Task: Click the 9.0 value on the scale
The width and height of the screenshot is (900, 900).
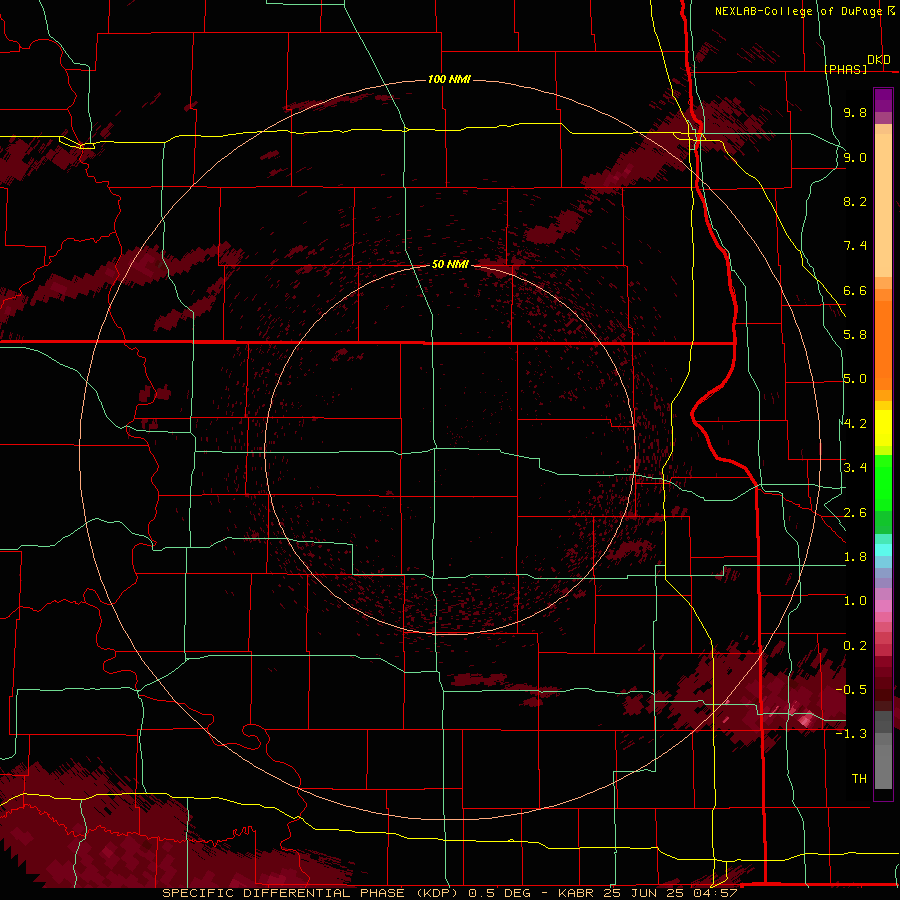Action: tap(855, 157)
